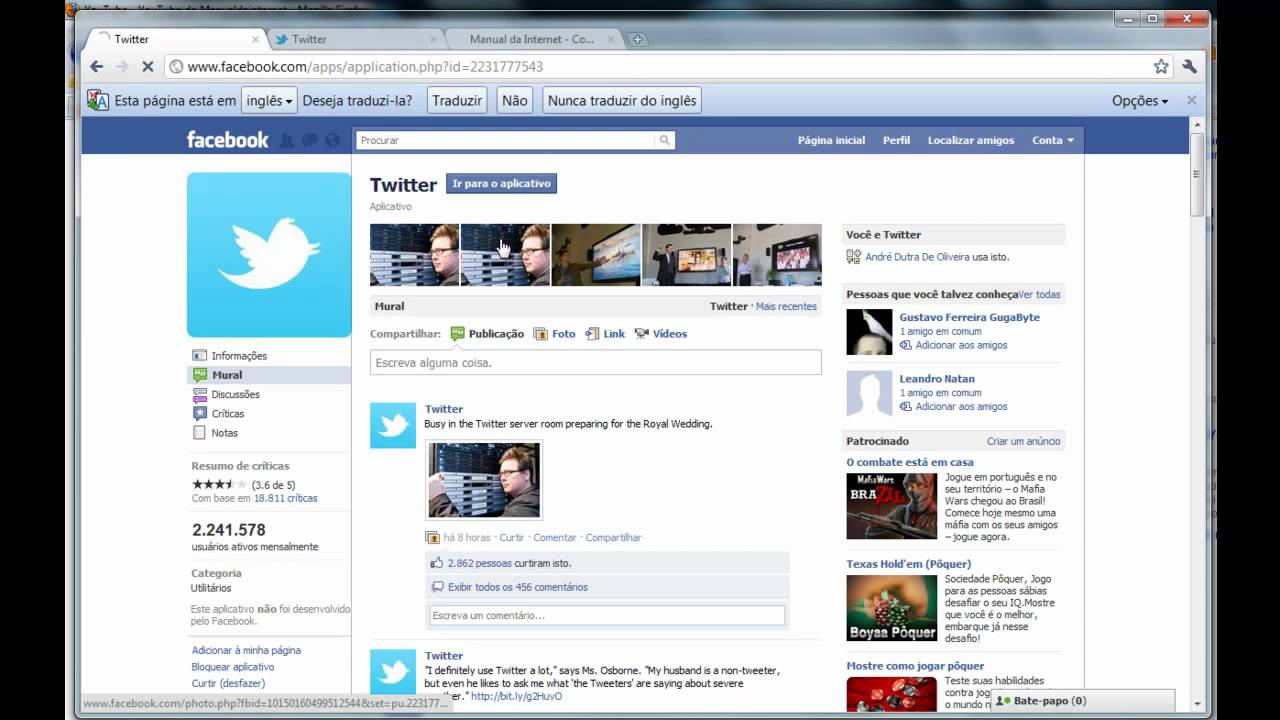Click Traduzir button
The image size is (1280, 720).
pos(457,100)
